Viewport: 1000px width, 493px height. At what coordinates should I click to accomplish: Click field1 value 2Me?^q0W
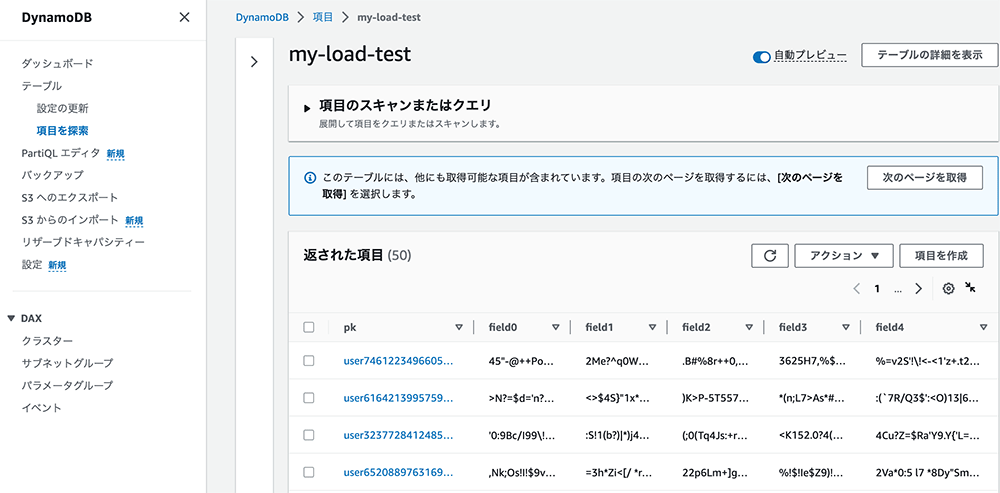[x=617, y=362]
